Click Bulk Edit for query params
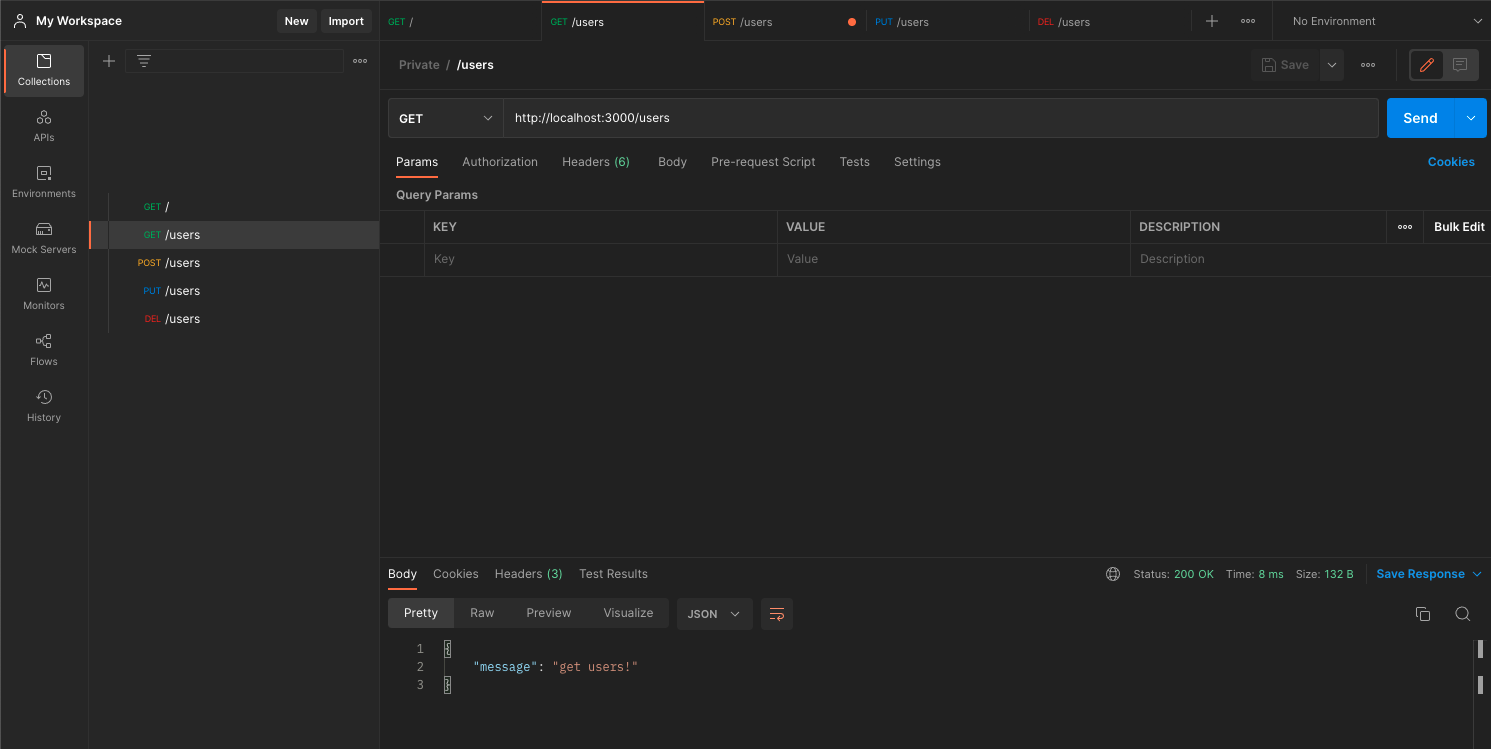This screenshot has height=749, width=1491. tap(1459, 227)
